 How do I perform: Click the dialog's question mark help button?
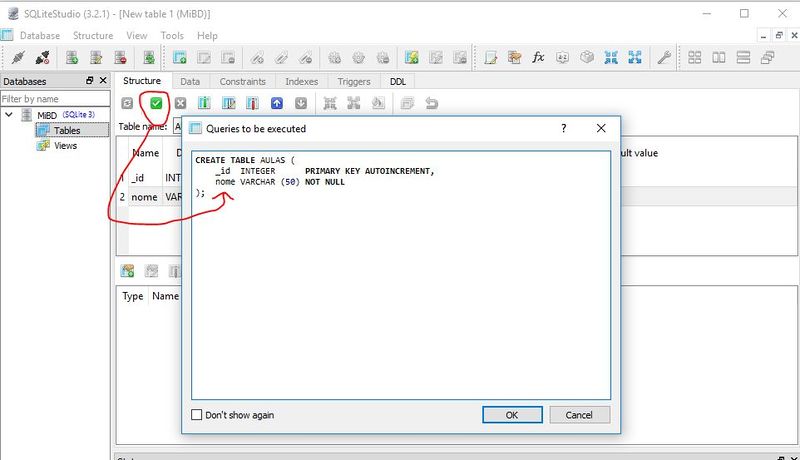563,129
